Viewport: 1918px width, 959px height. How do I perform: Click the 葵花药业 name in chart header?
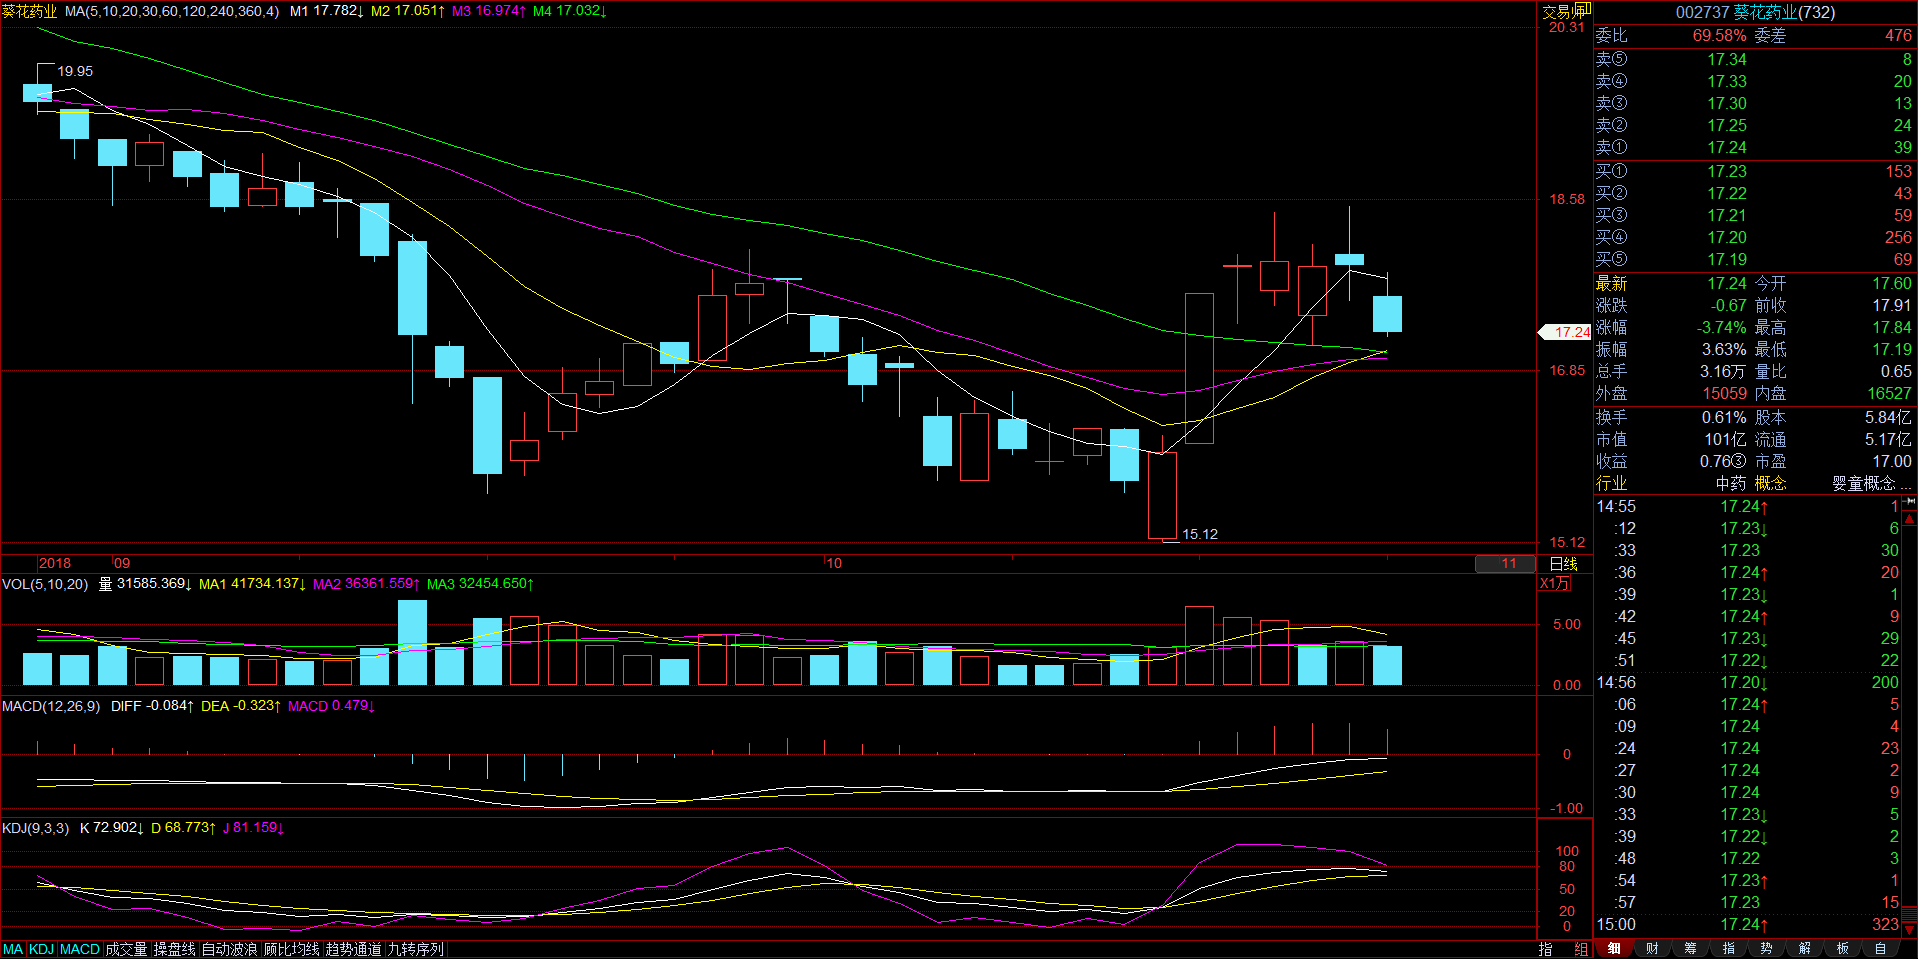[x=29, y=11]
